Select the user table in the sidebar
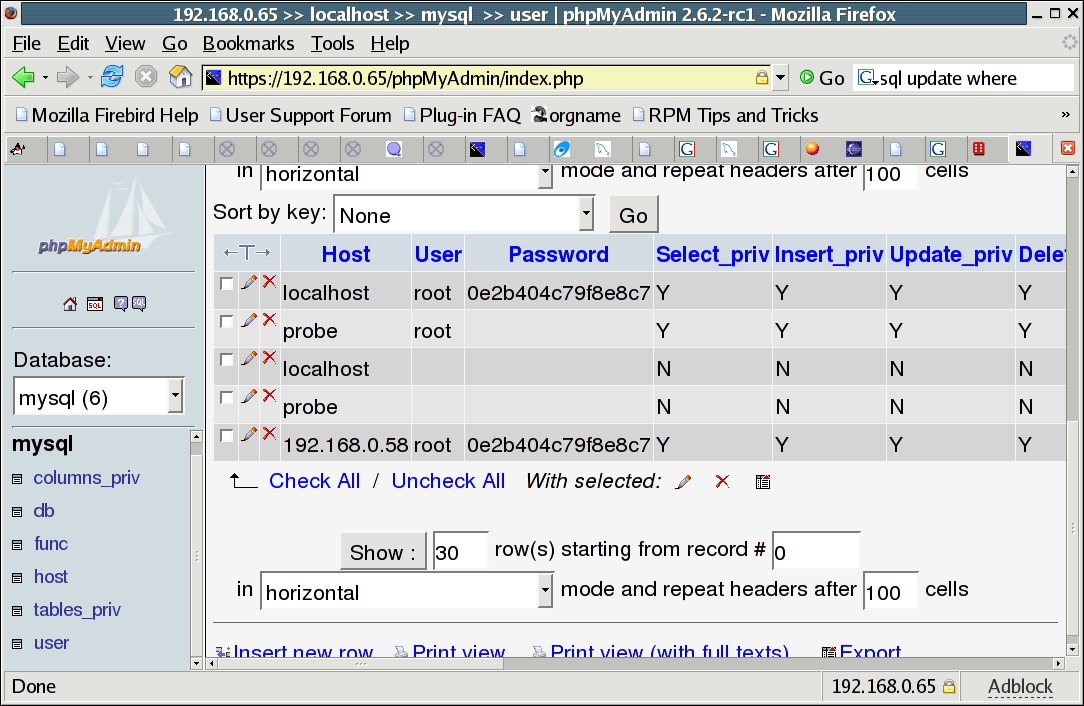Screen dimensions: 1084x706 coord(51,642)
